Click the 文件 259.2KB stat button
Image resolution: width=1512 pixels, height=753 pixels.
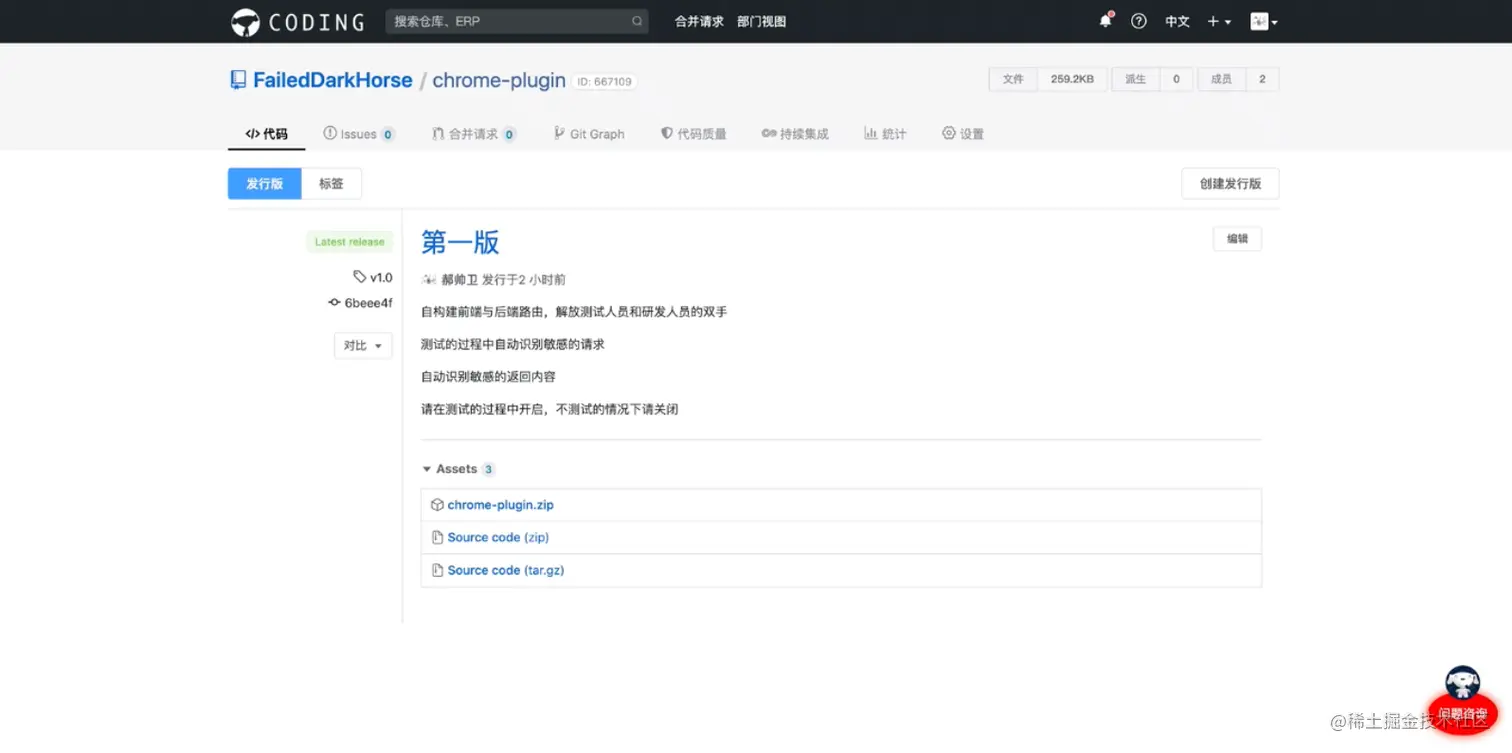[1048, 79]
